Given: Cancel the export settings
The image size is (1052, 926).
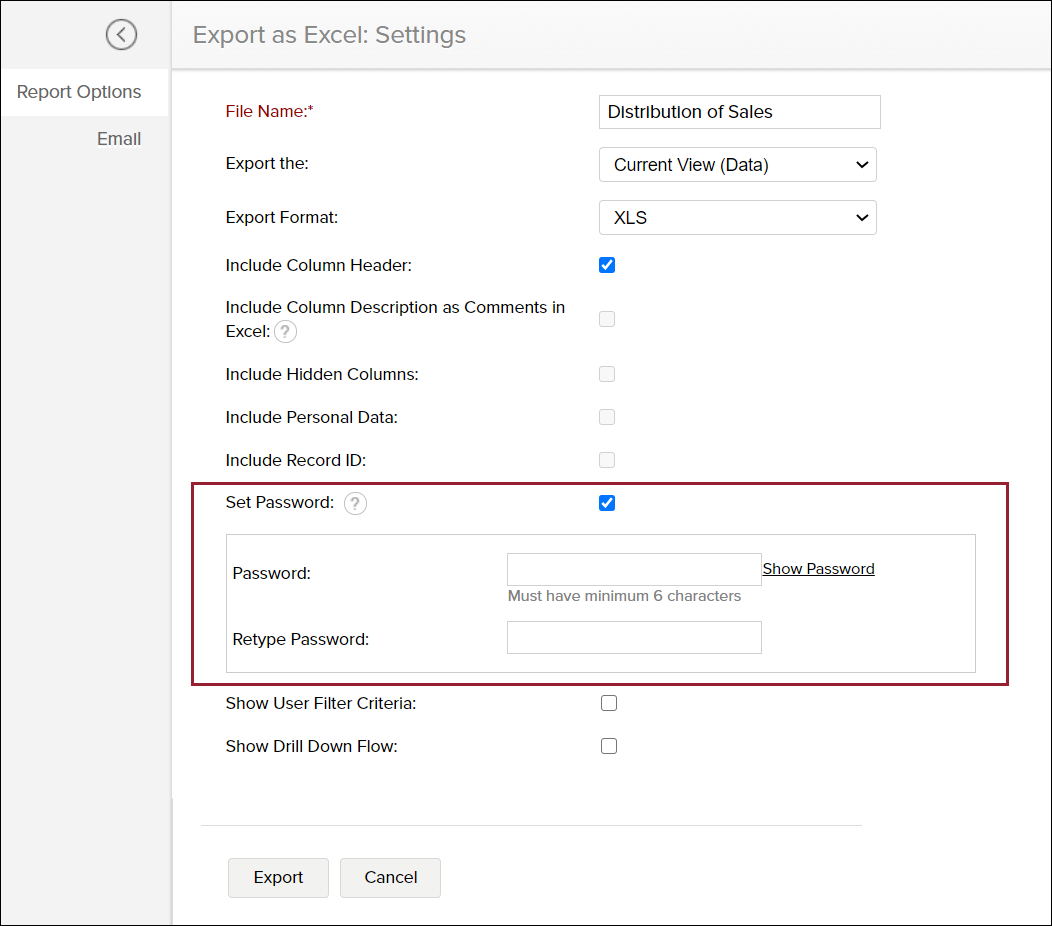Looking at the screenshot, I should (390, 877).
